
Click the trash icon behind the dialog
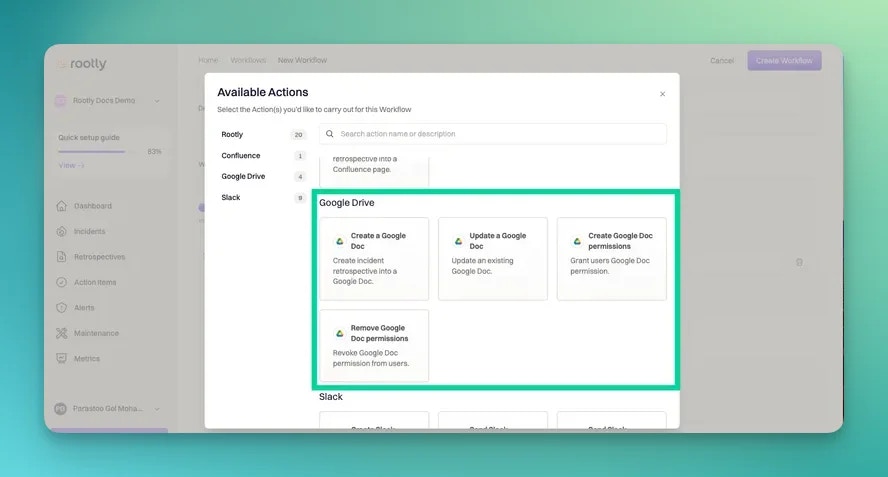(x=799, y=262)
